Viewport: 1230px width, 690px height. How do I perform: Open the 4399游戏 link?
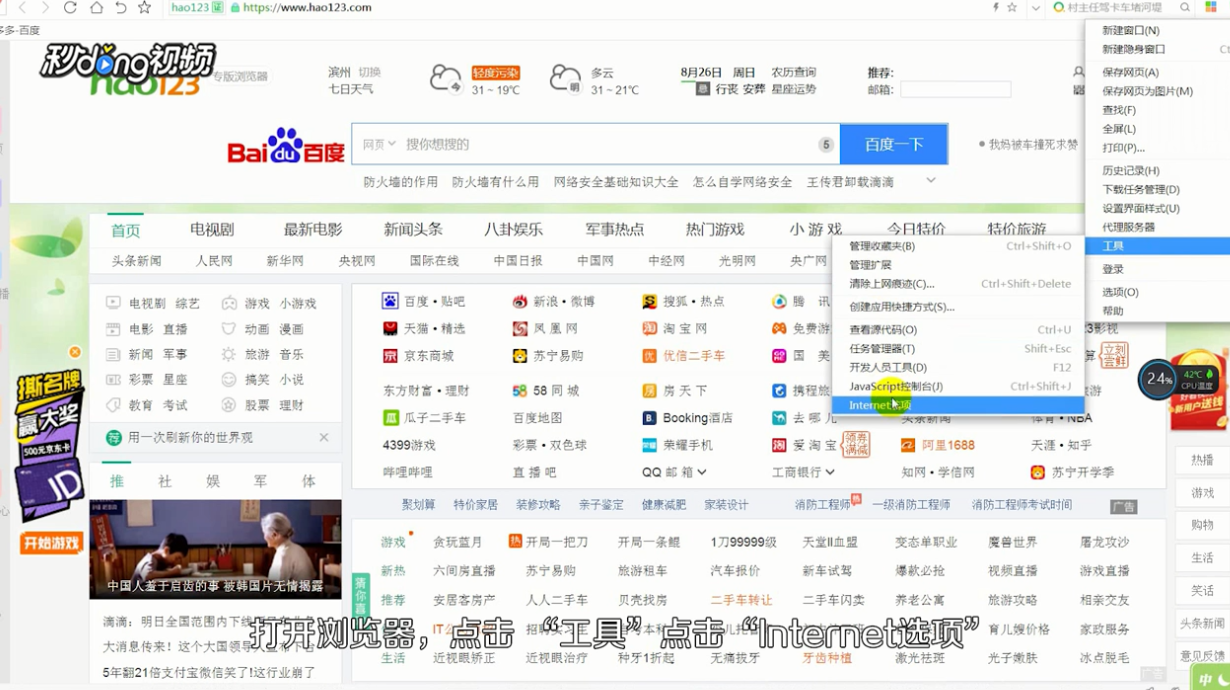pyautogui.click(x=409, y=445)
